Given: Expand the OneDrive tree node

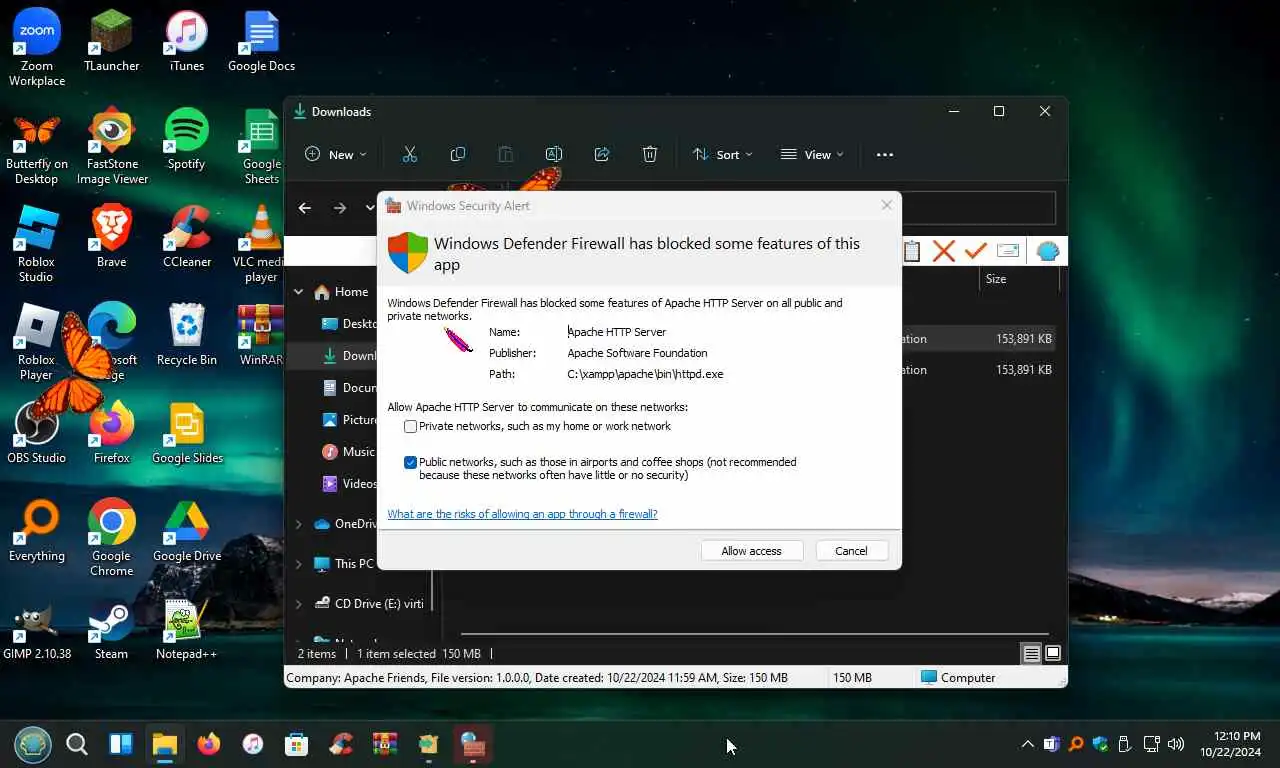Looking at the screenshot, I should [298, 524].
